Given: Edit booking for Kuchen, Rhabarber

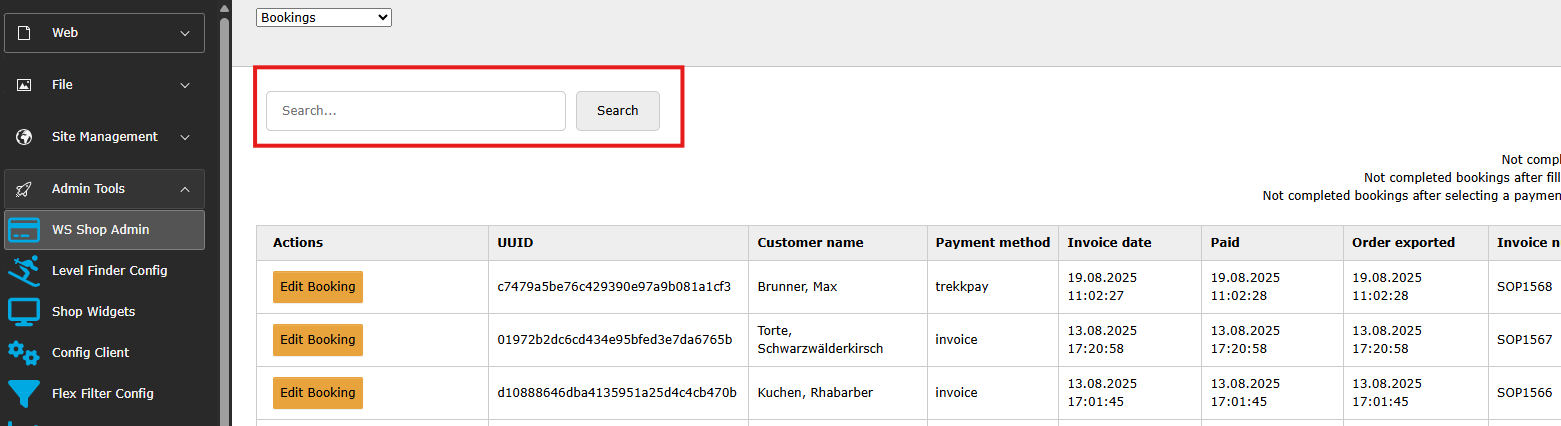Looking at the screenshot, I should [x=317, y=393].
